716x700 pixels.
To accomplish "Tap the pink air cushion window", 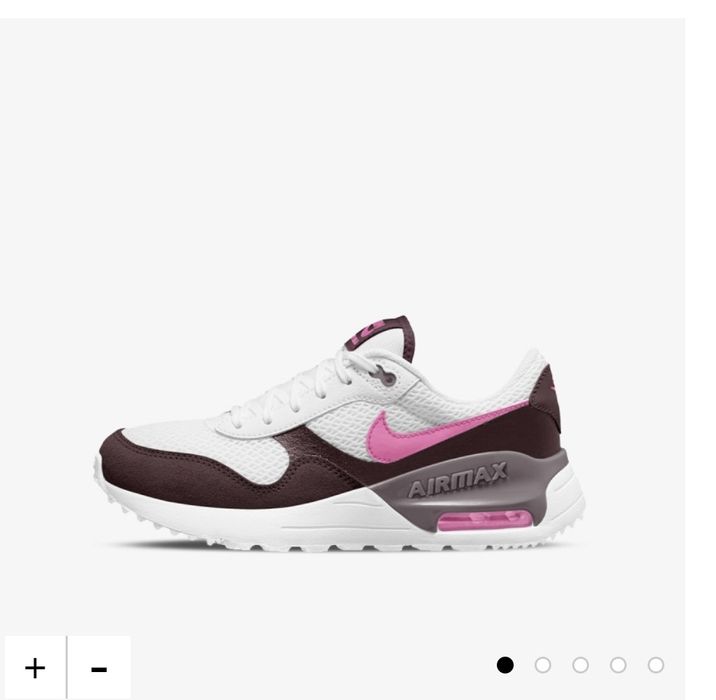I will 485,521.
